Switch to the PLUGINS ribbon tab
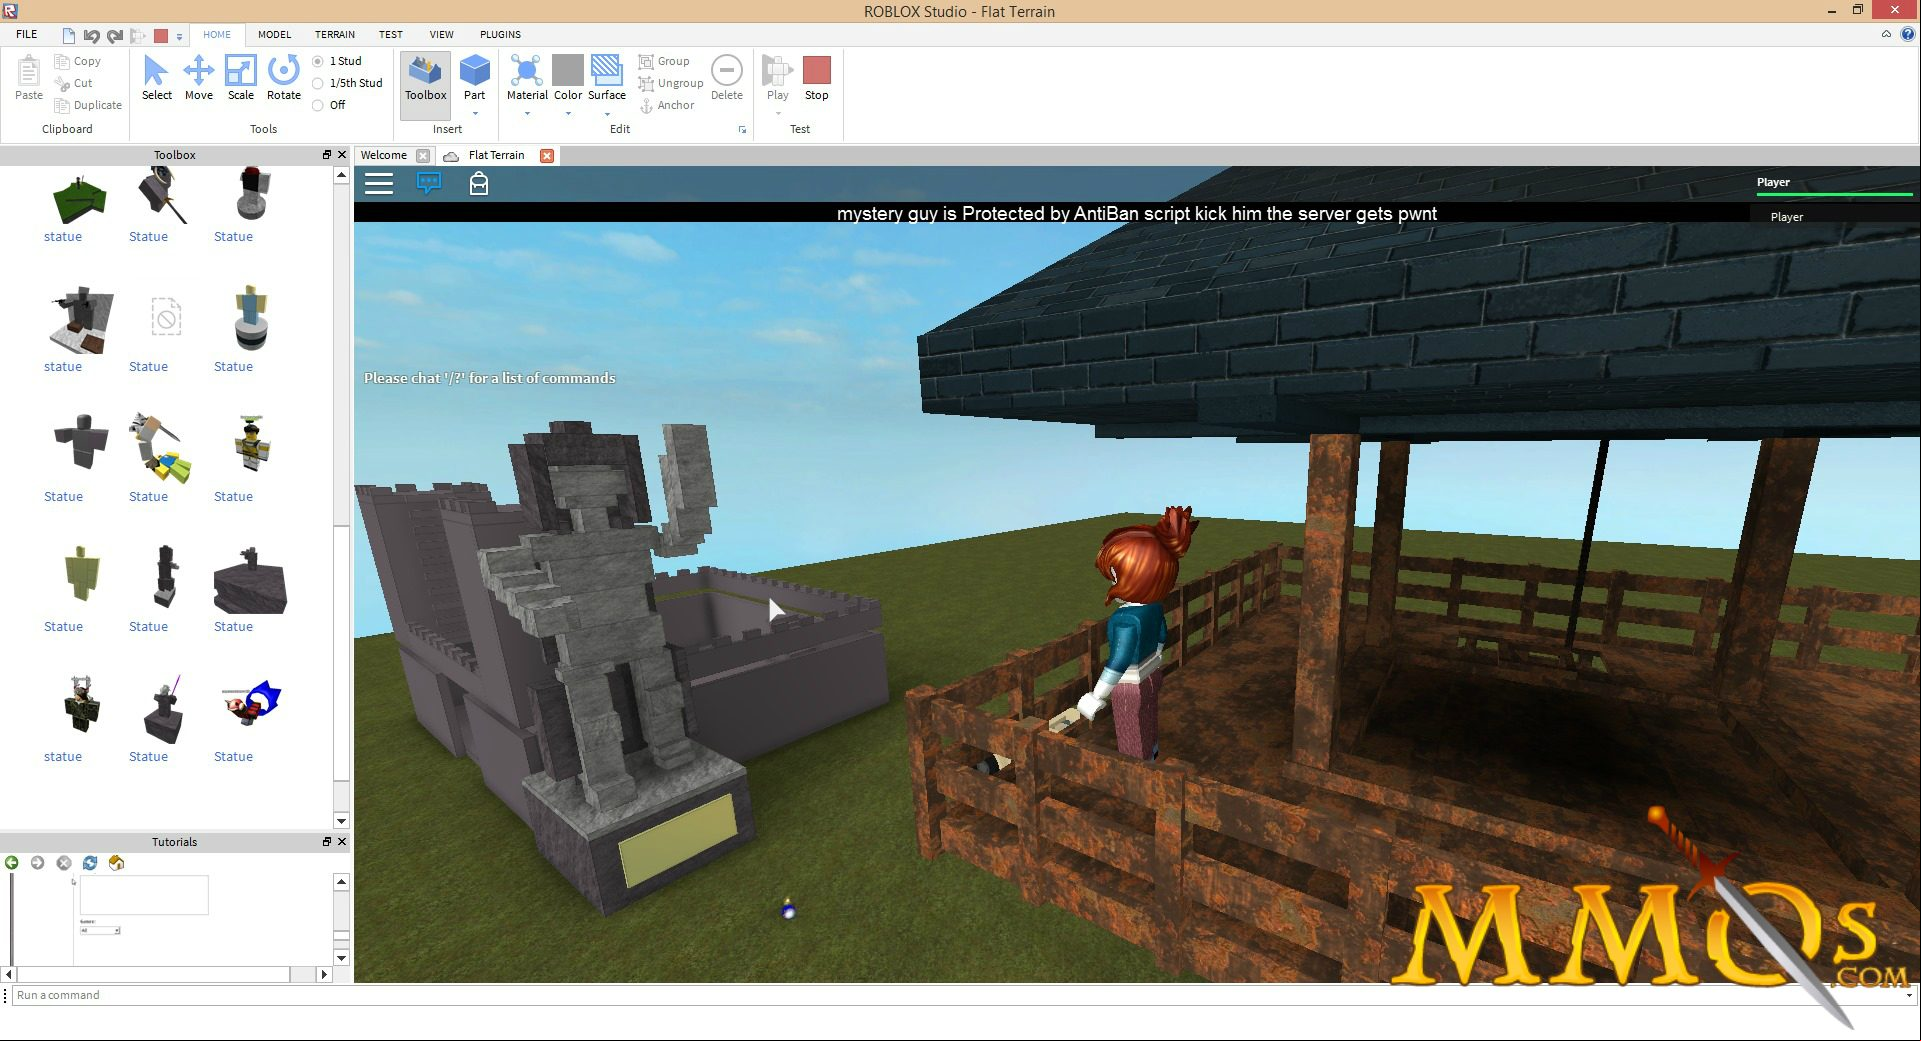 (x=500, y=34)
